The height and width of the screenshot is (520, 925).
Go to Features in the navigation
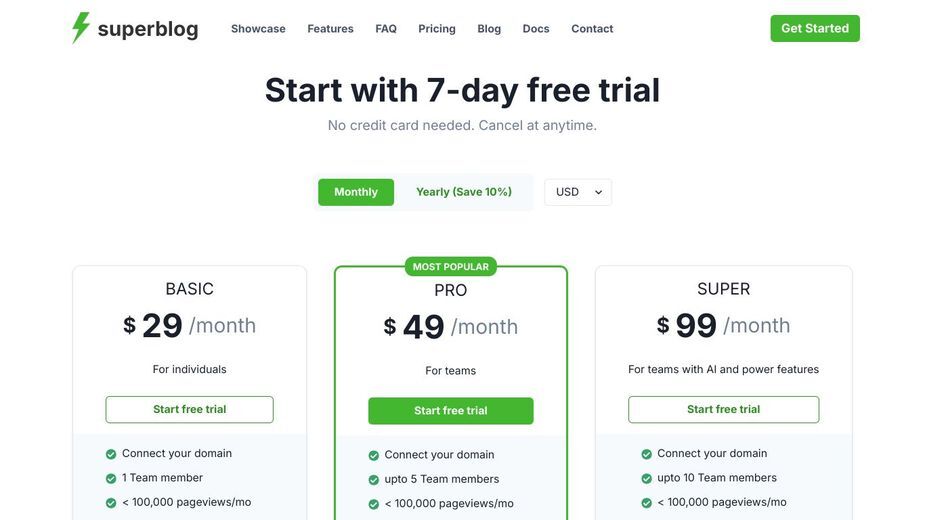click(330, 28)
